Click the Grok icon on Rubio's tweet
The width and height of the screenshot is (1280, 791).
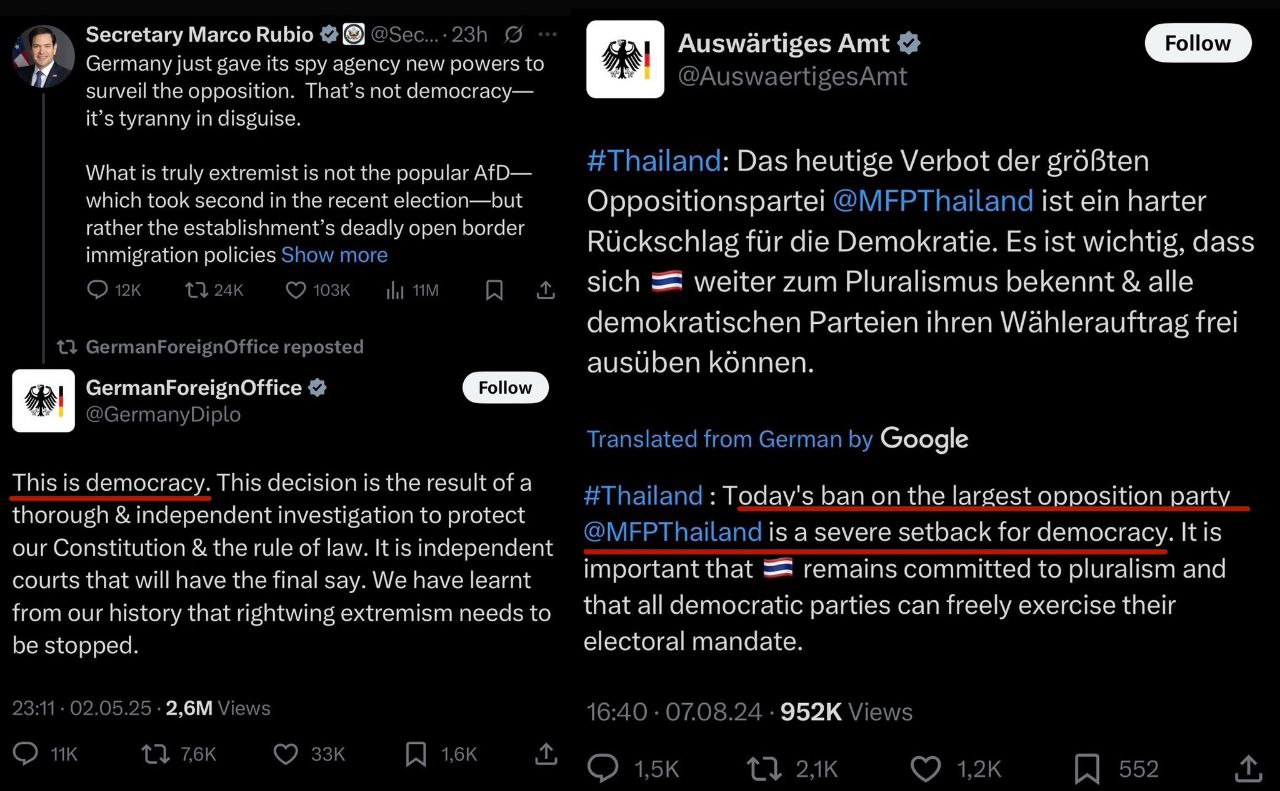(513, 35)
